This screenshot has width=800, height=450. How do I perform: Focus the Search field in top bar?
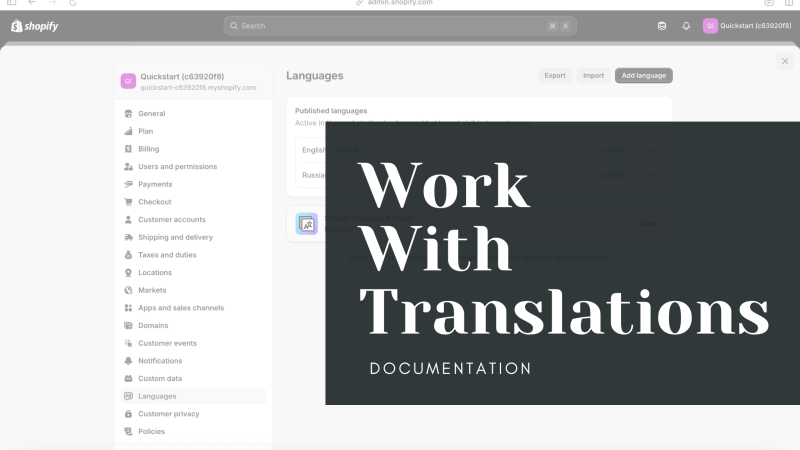pos(400,26)
